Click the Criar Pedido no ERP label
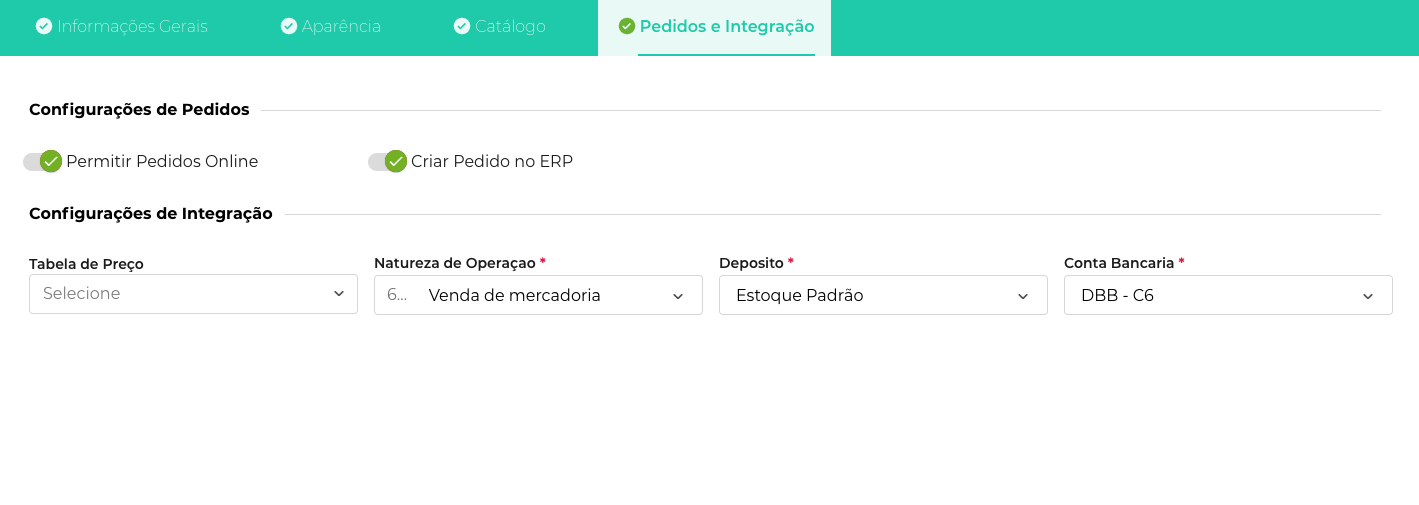1419x505 pixels. click(492, 161)
